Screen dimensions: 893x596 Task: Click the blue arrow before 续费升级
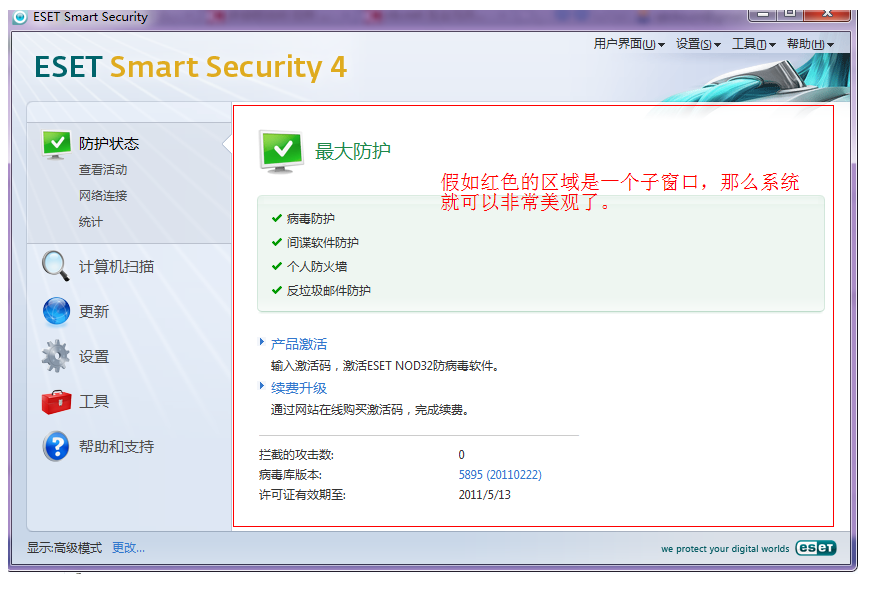point(261,385)
